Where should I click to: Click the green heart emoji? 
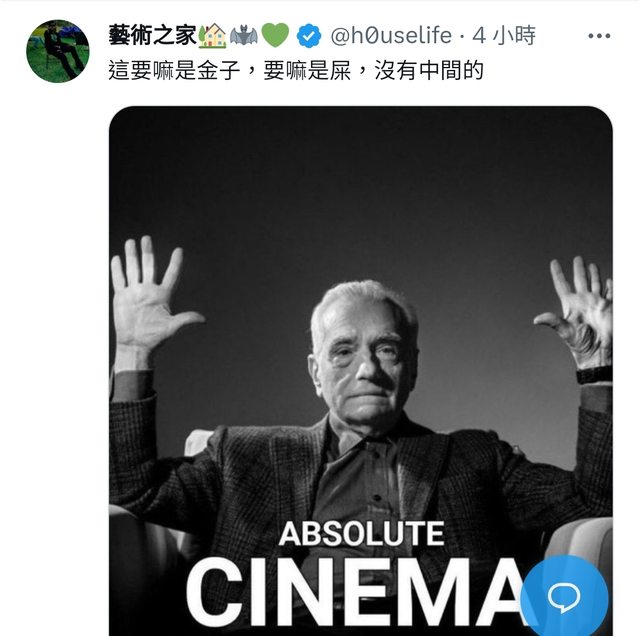click(x=275, y=35)
